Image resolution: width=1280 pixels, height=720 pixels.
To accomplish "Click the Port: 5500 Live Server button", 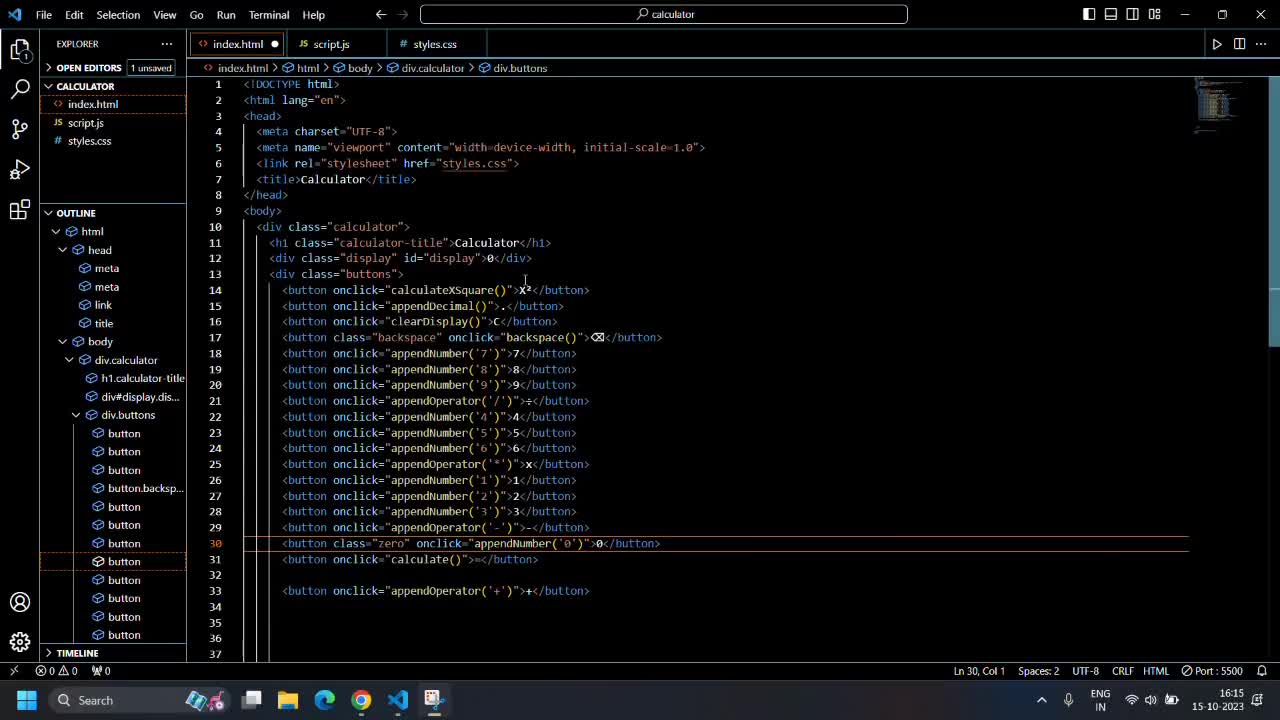I will [x=1211, y=671].
